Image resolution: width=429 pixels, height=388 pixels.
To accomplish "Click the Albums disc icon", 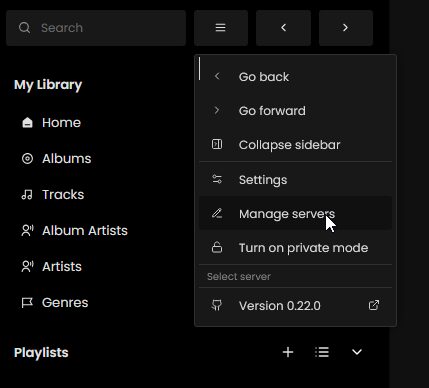I will (x=27, y=159).
